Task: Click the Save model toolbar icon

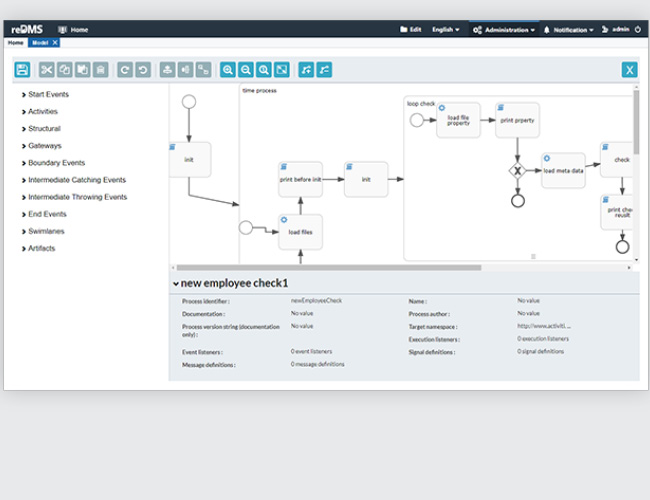Action: 22,70
